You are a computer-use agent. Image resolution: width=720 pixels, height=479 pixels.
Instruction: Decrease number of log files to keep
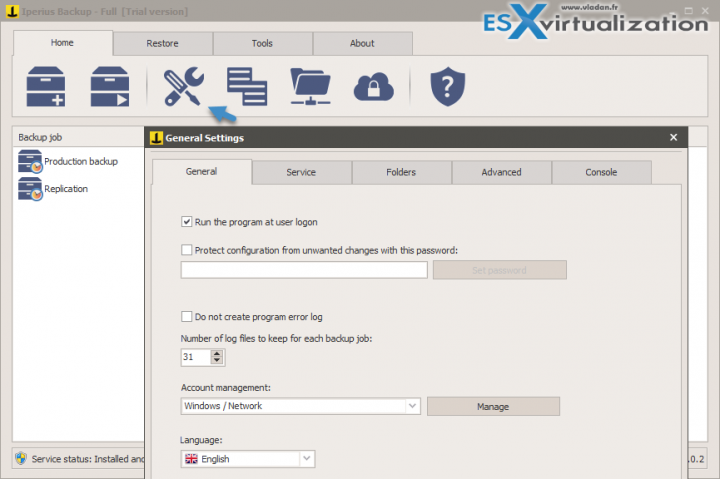[x=217, y=360]
